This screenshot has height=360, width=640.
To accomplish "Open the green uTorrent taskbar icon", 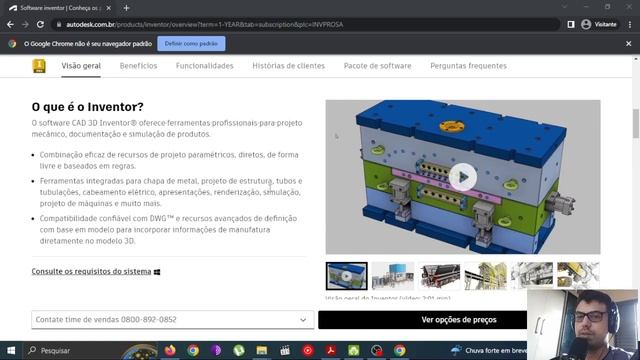I will [x=239, y=351].
